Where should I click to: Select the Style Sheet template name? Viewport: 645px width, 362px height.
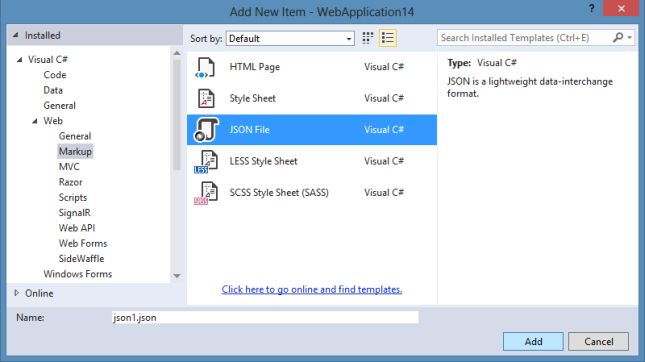click(x=253, y=98)
